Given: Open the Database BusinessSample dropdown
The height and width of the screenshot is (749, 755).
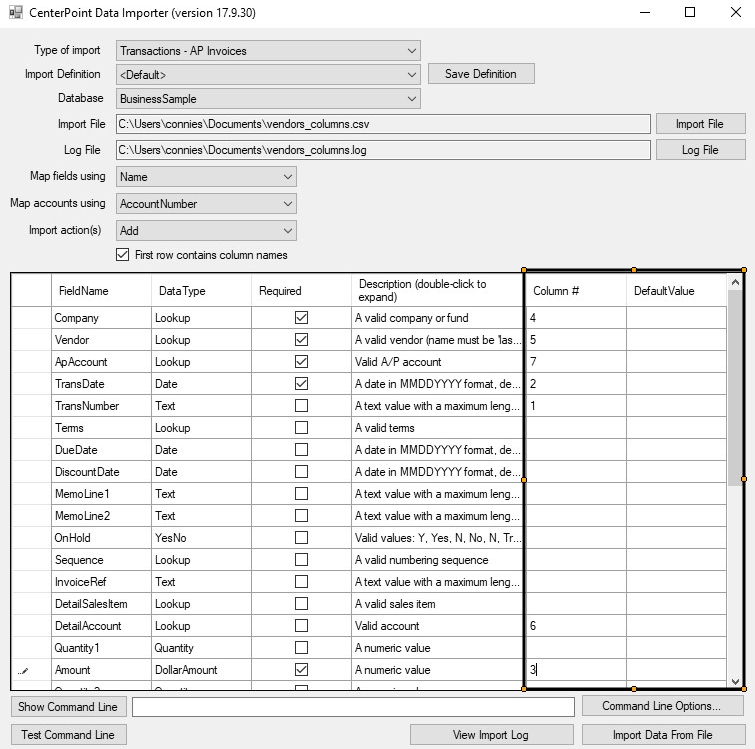Looking at the screenshot, I should (x=268, y=99).
